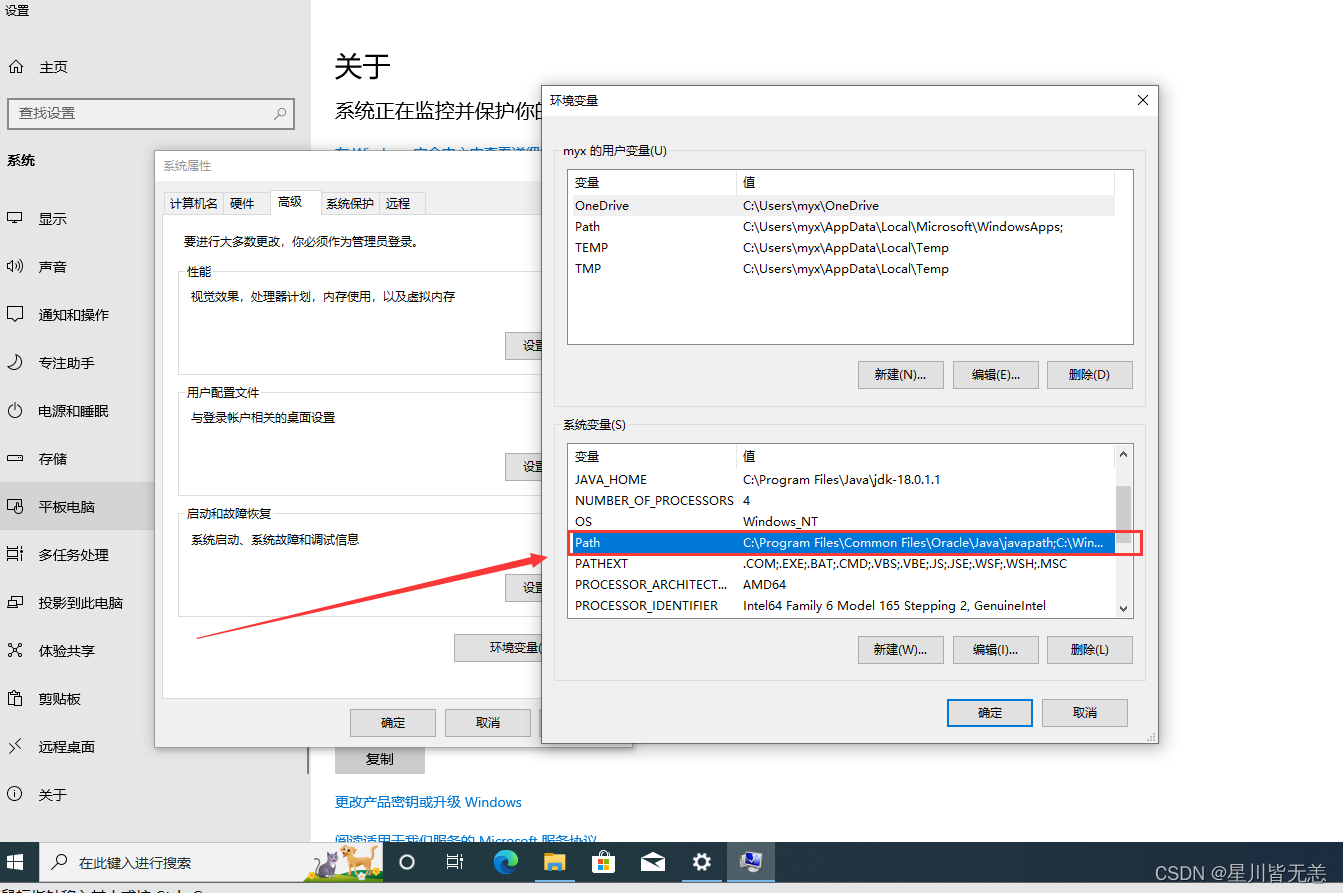Image resolution: width=1343 pixels, height=893 pixels.
Task: Click the search magnifier in 查找设置 box
Action: tap(280, 114)
